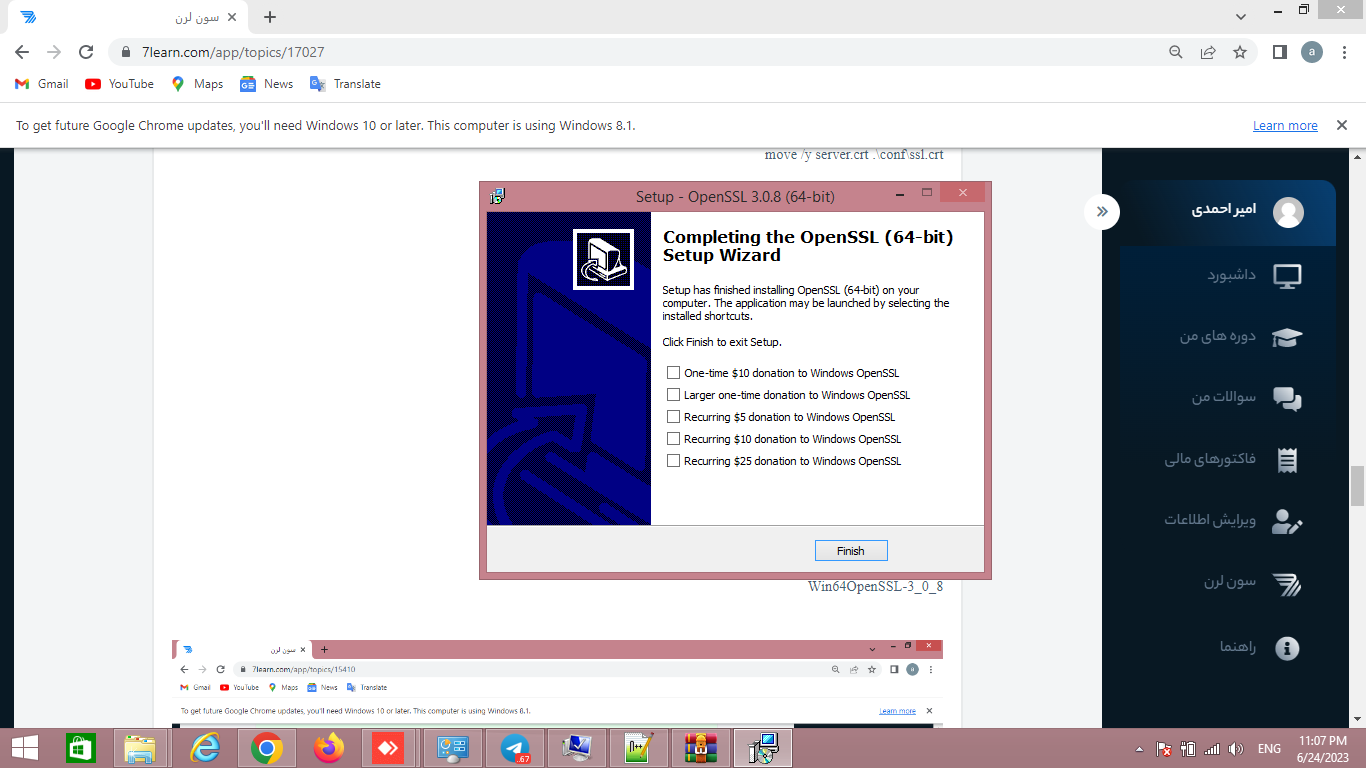Click the receipt icon in sidebar

pyautogui.click(x=1287, y=460)
